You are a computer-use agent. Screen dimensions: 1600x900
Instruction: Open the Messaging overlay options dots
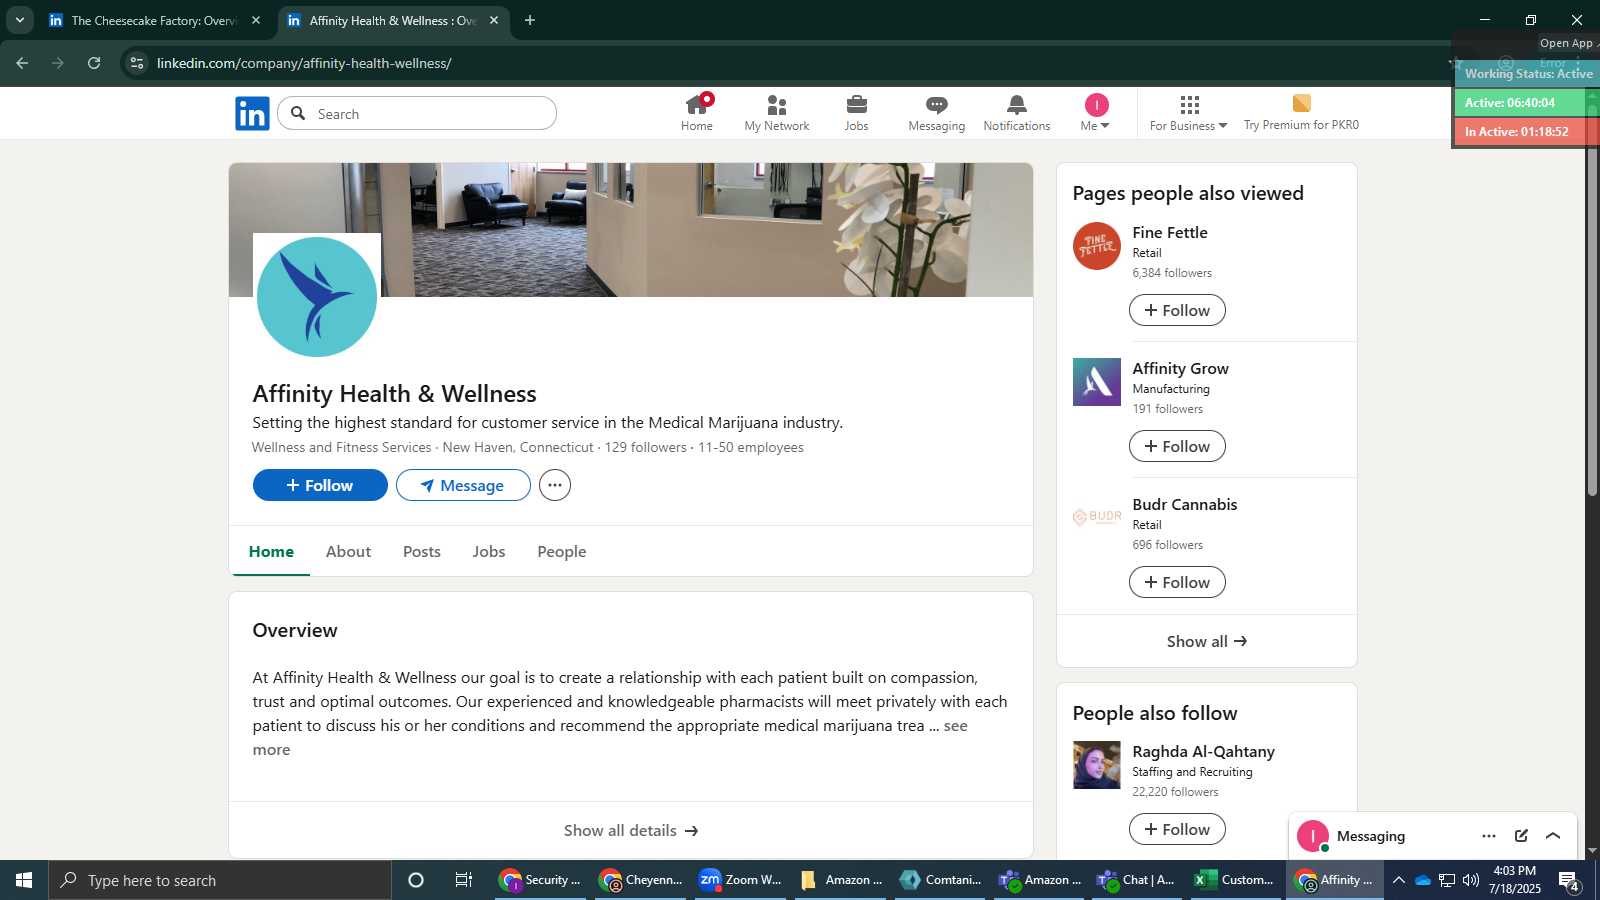coord(1489,836)
